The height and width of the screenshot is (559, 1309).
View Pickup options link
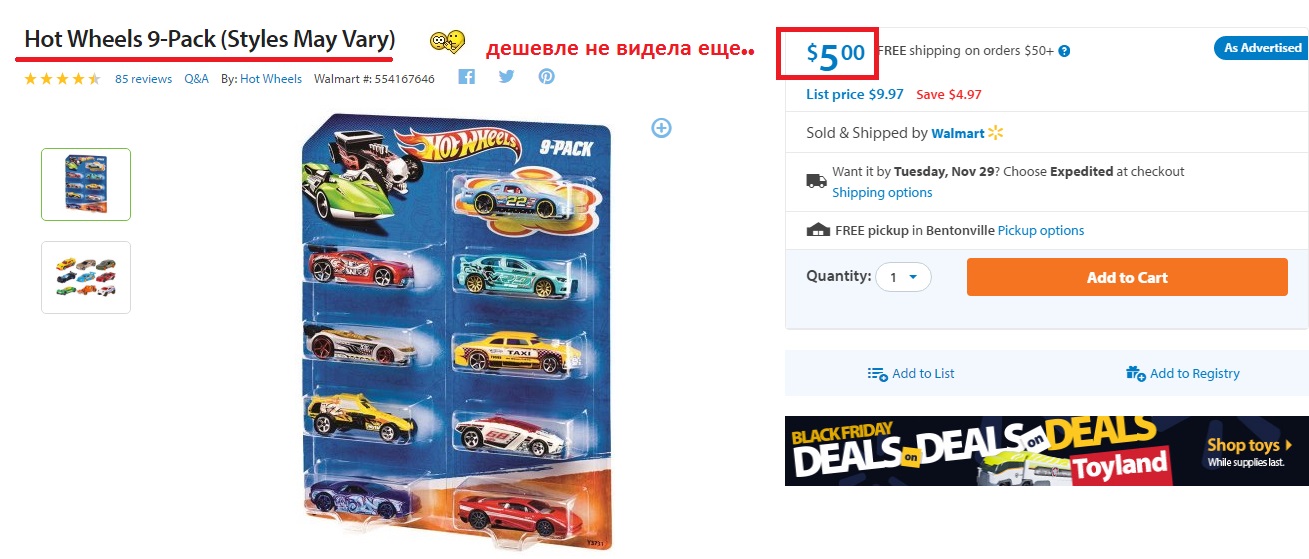pos(1041,230)
